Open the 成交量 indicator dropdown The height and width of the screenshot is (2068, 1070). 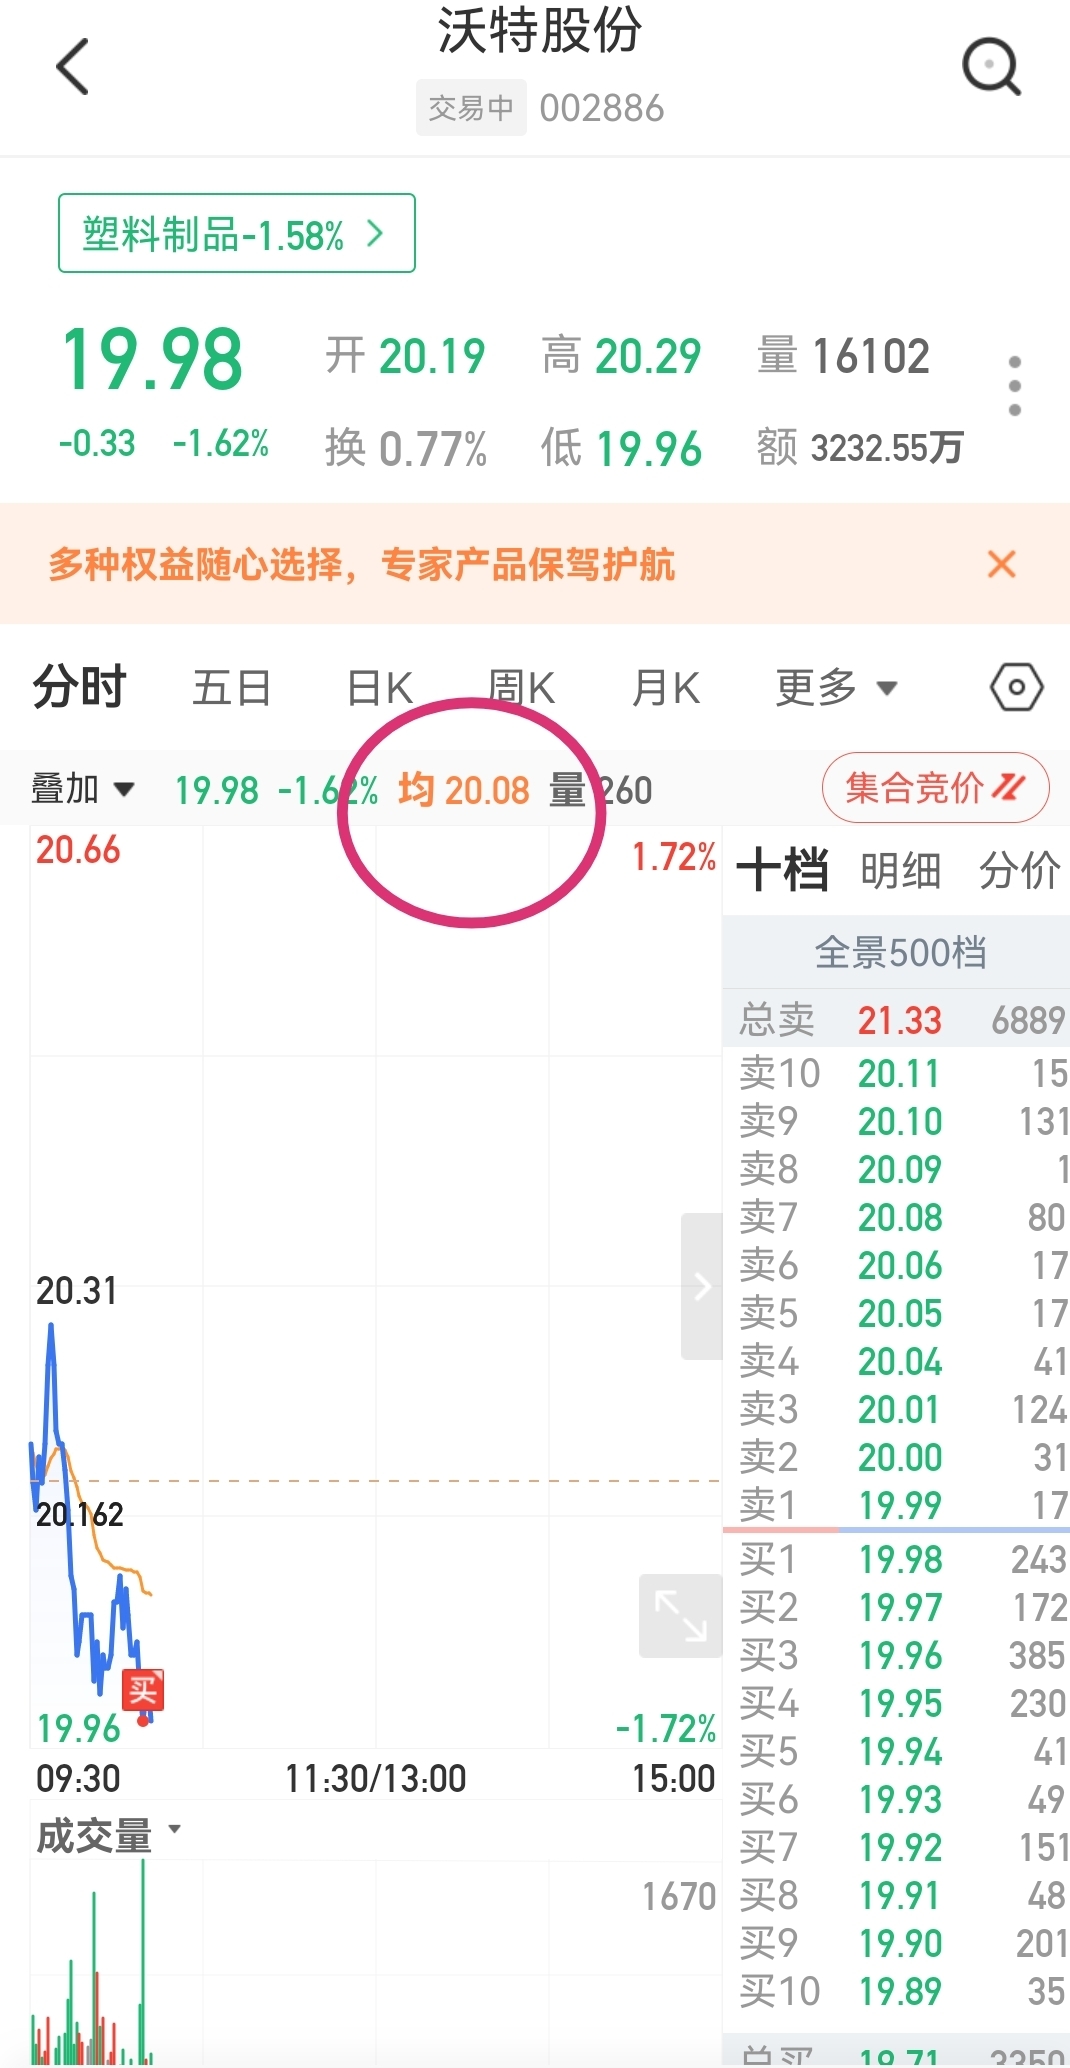108,1835
